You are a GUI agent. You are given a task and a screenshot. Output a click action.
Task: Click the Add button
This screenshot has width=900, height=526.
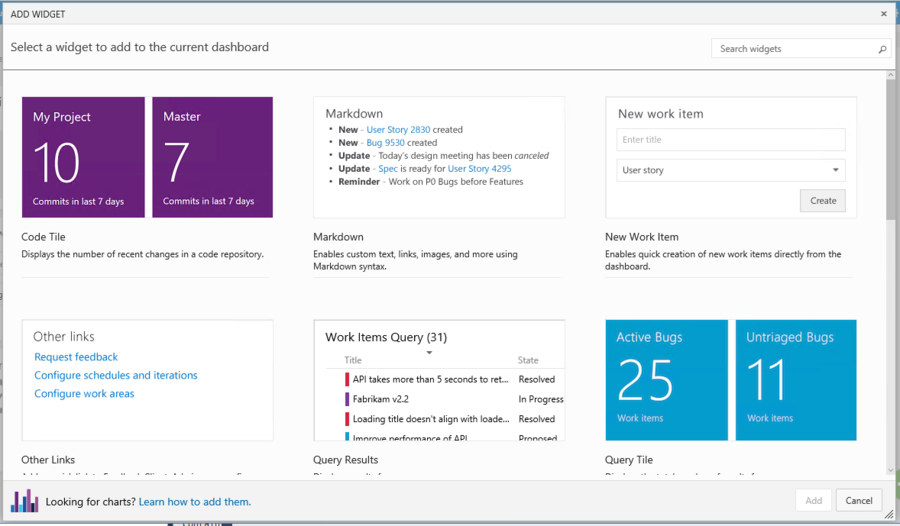[x=813, y=501]
